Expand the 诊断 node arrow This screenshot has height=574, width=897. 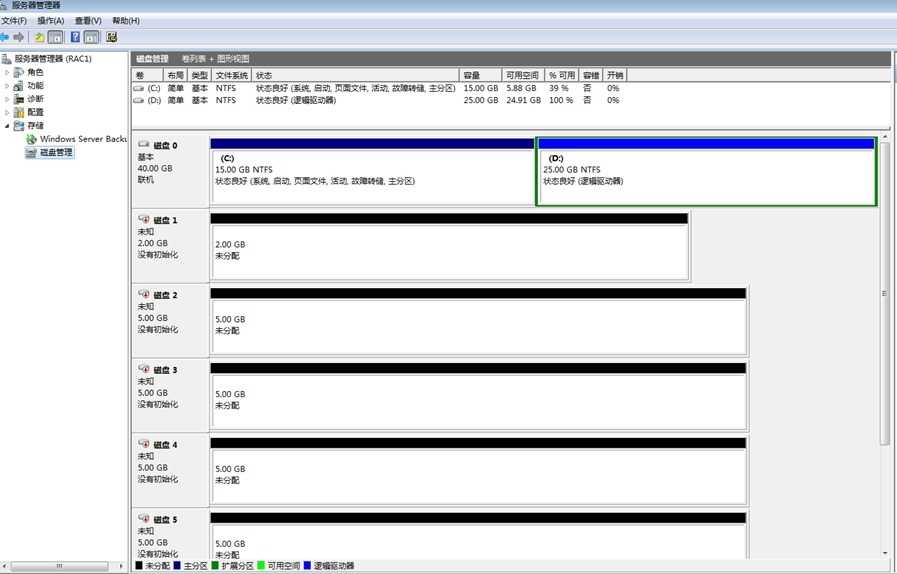click(x=7, y=99)
